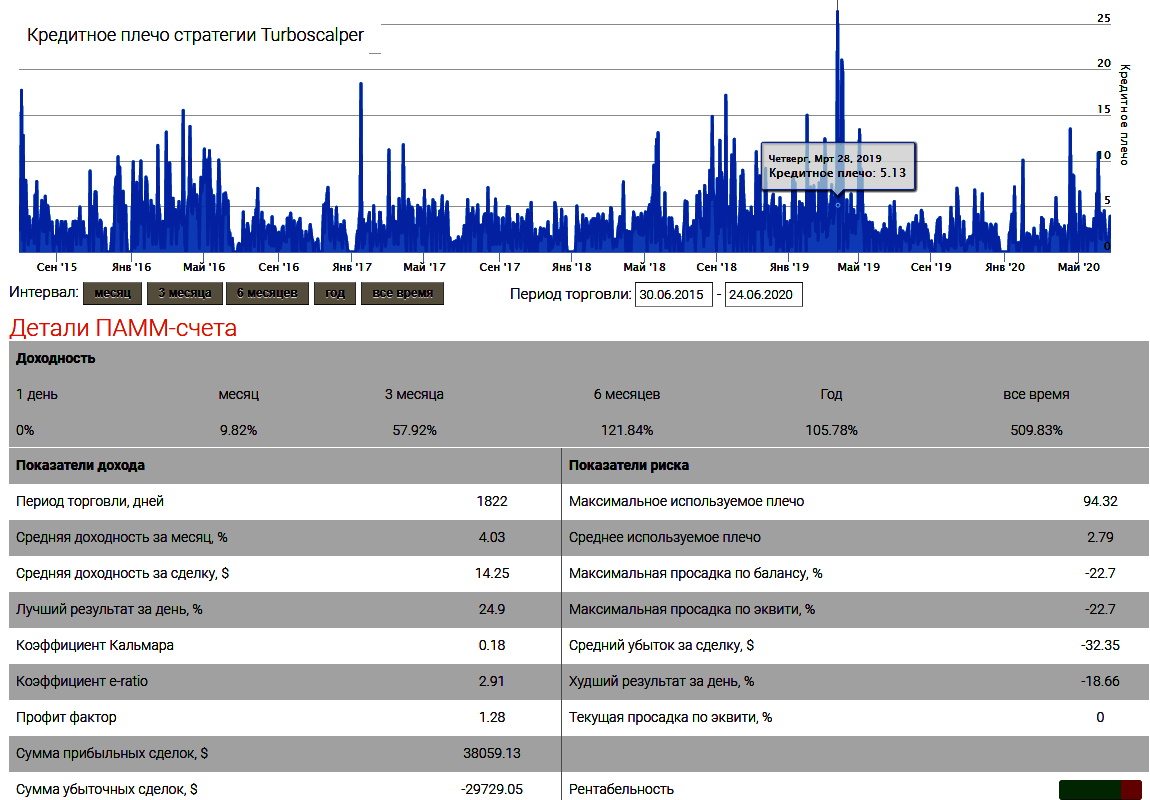
Task: Click the green part of Рентабельность bar
Action: tap(1089, 790)
